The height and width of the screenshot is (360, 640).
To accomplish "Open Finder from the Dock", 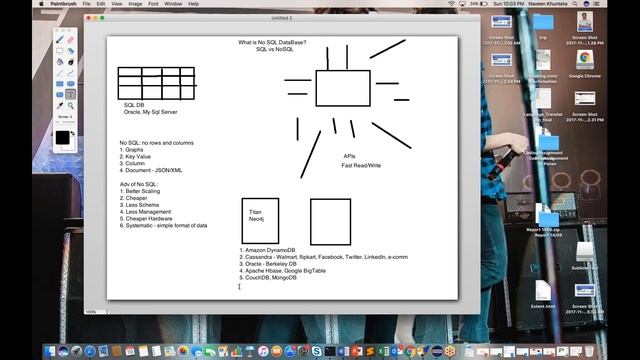I will 49,351.
